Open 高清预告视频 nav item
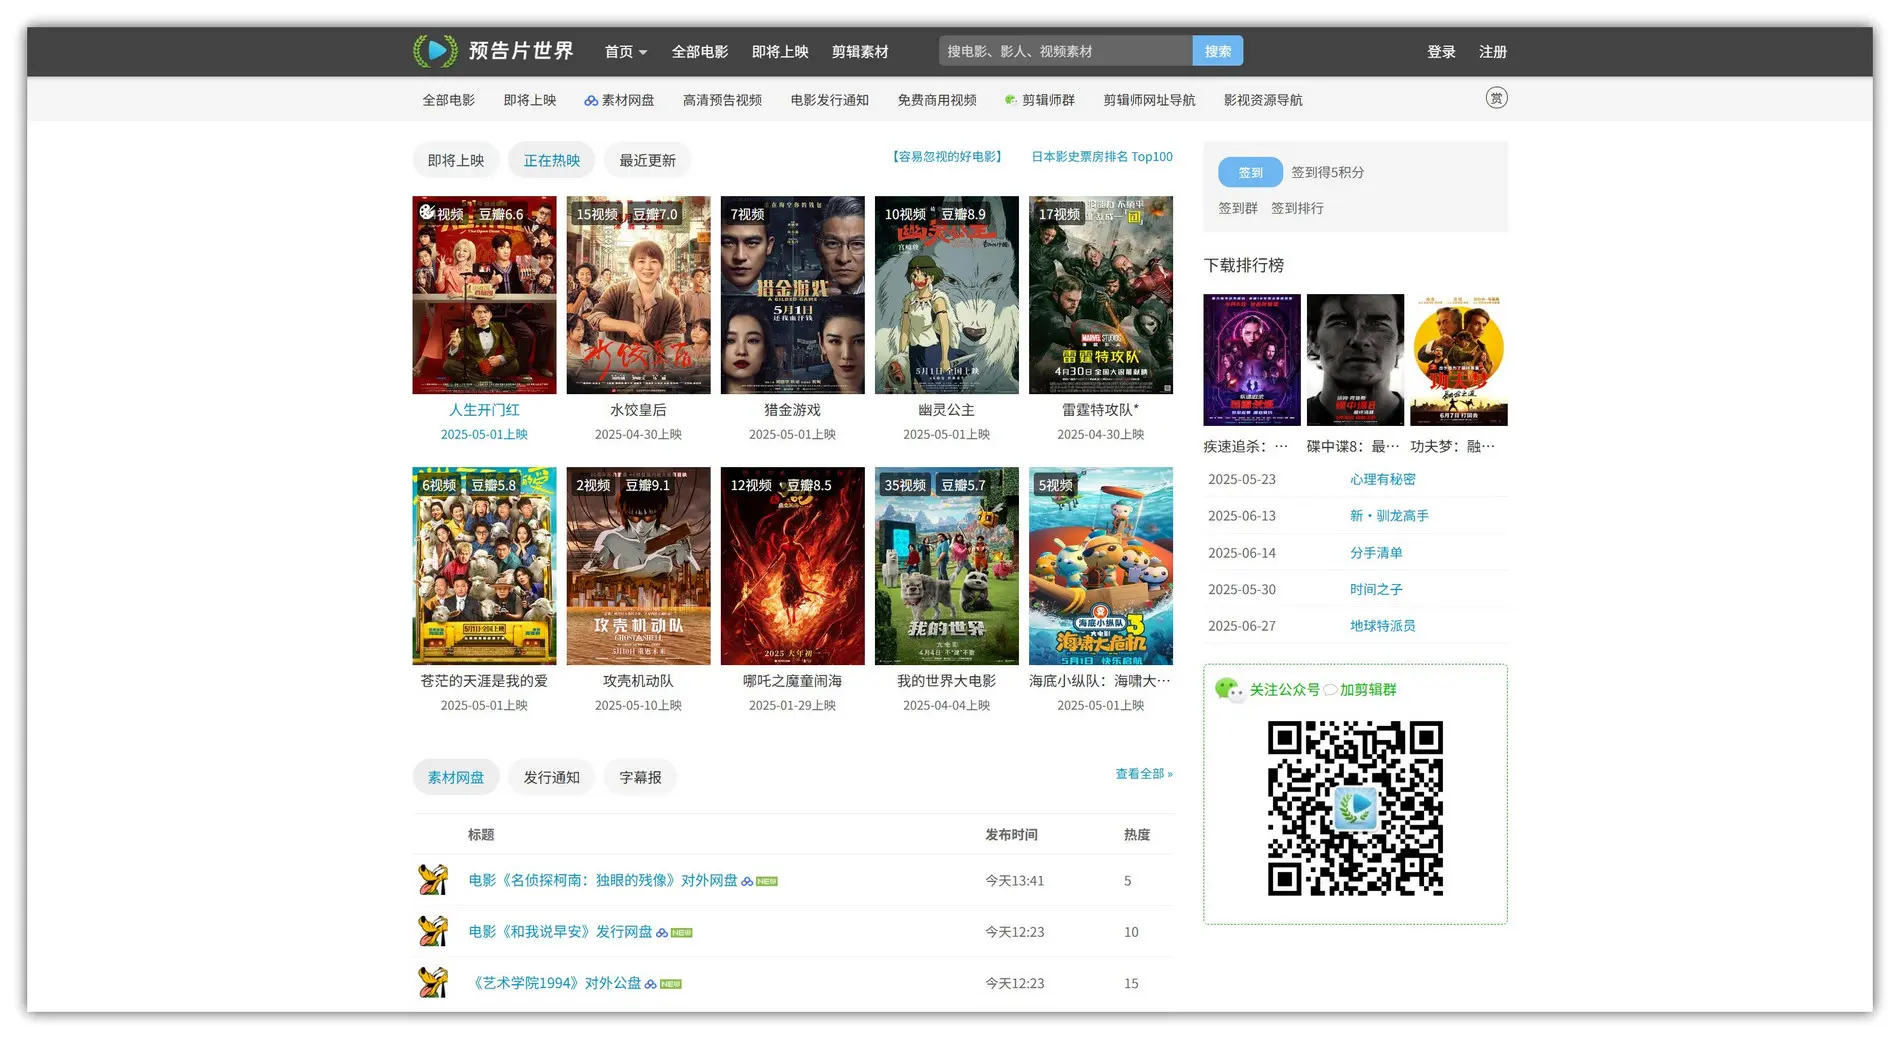The width and height of the screenshot is (1900, 1039). point(722,100)
